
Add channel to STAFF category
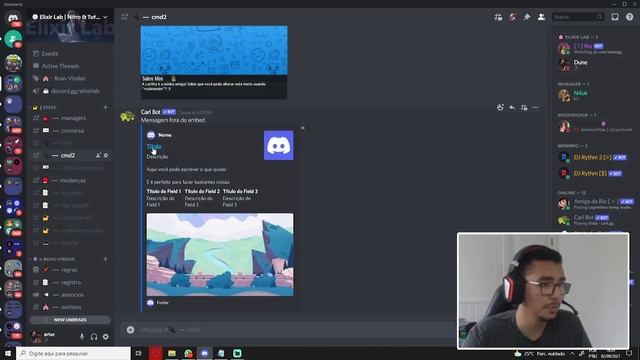pos(106,108)
